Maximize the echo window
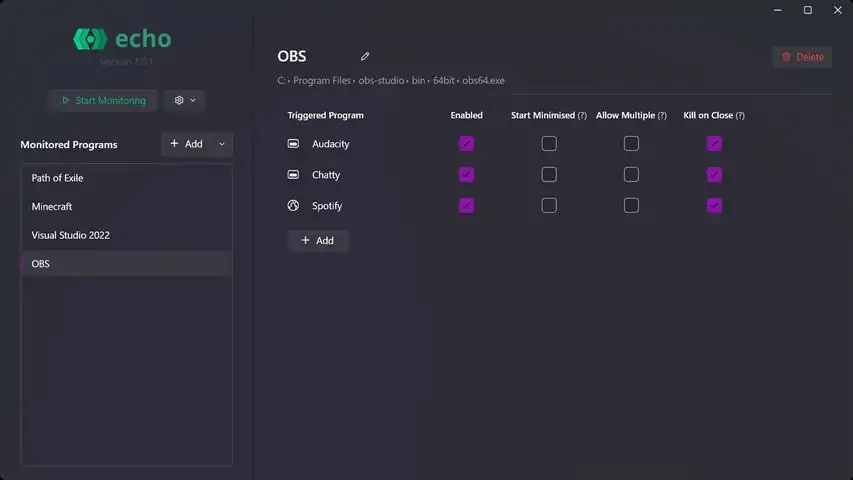This screenshot has height=480, width=853. pos(808,10)
